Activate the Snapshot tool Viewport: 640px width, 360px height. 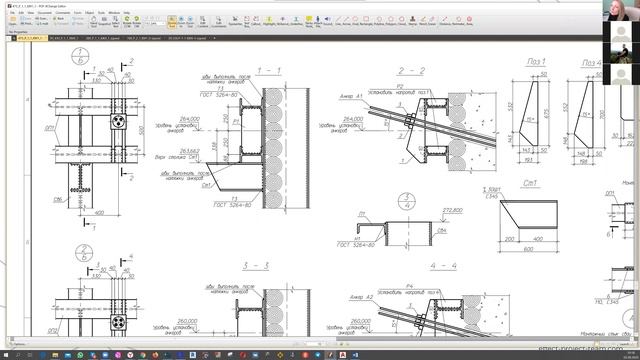pyautogui.click(x=104, y=21)
